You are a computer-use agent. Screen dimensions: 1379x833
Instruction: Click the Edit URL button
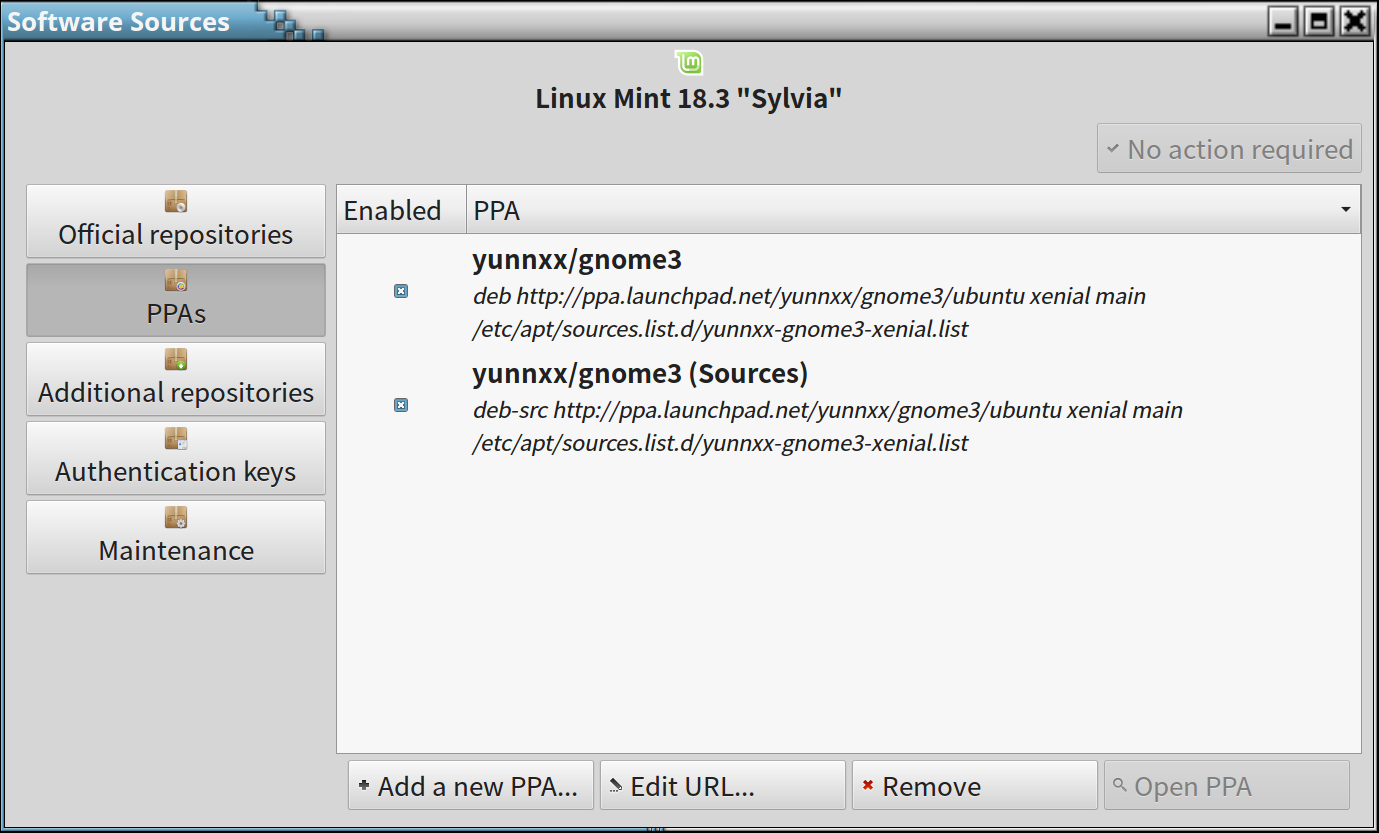point(723,786)
